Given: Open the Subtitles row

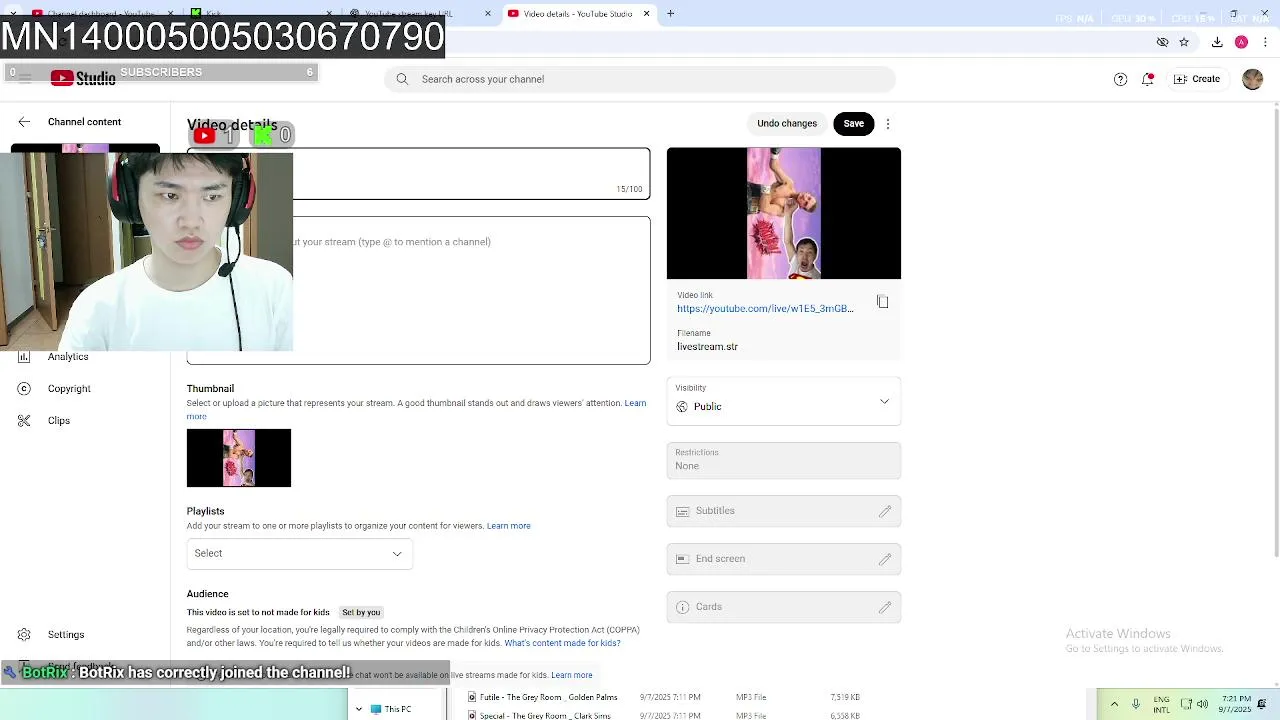Looking at the screenshot, I should coord(784,511).
